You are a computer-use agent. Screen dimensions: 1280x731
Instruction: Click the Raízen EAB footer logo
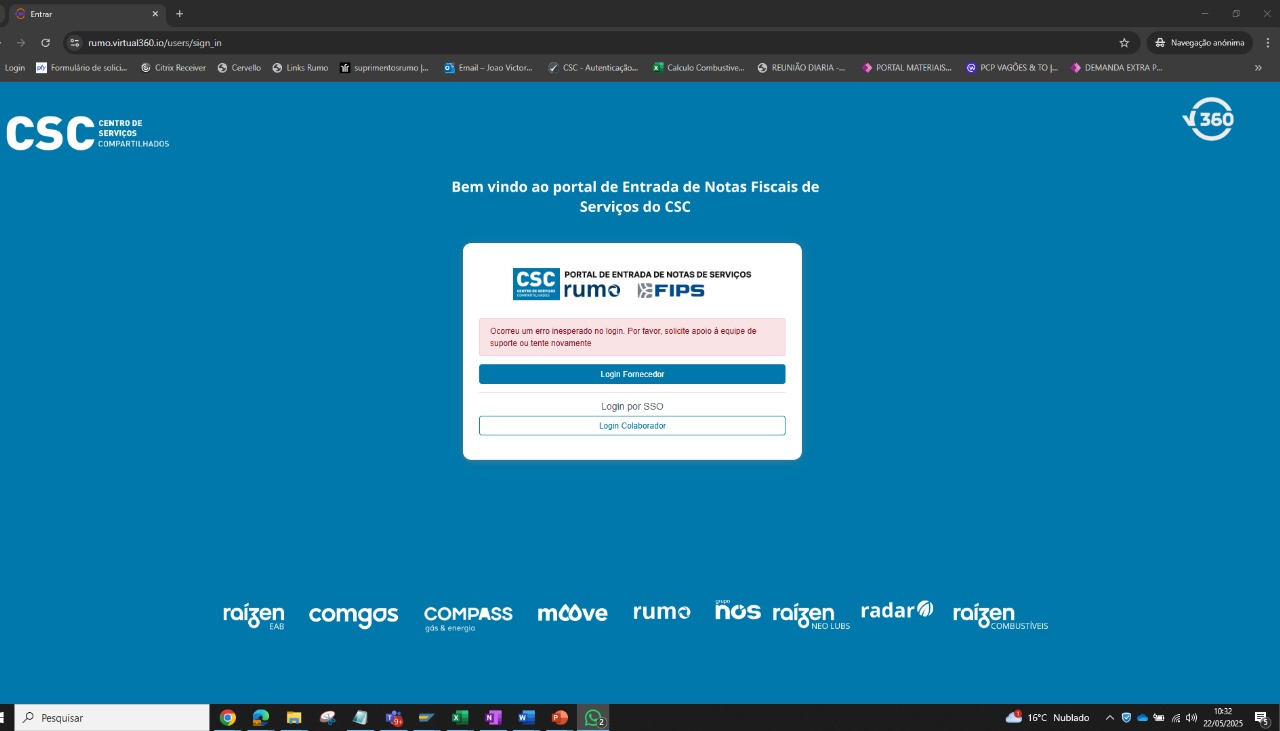254,616
